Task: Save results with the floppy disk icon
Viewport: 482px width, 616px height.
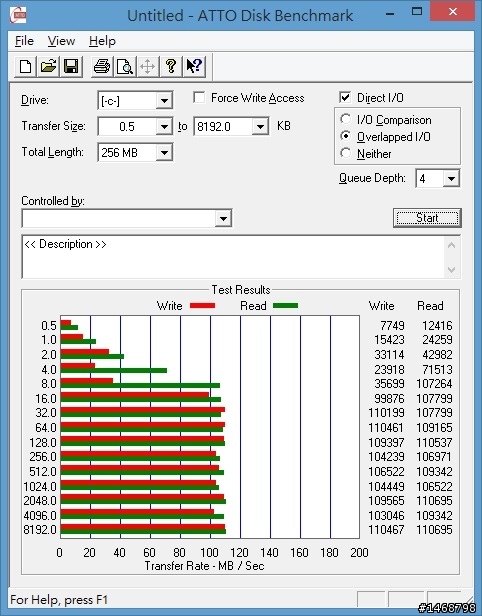Action: pyautogui.click(x=71, y=66)
